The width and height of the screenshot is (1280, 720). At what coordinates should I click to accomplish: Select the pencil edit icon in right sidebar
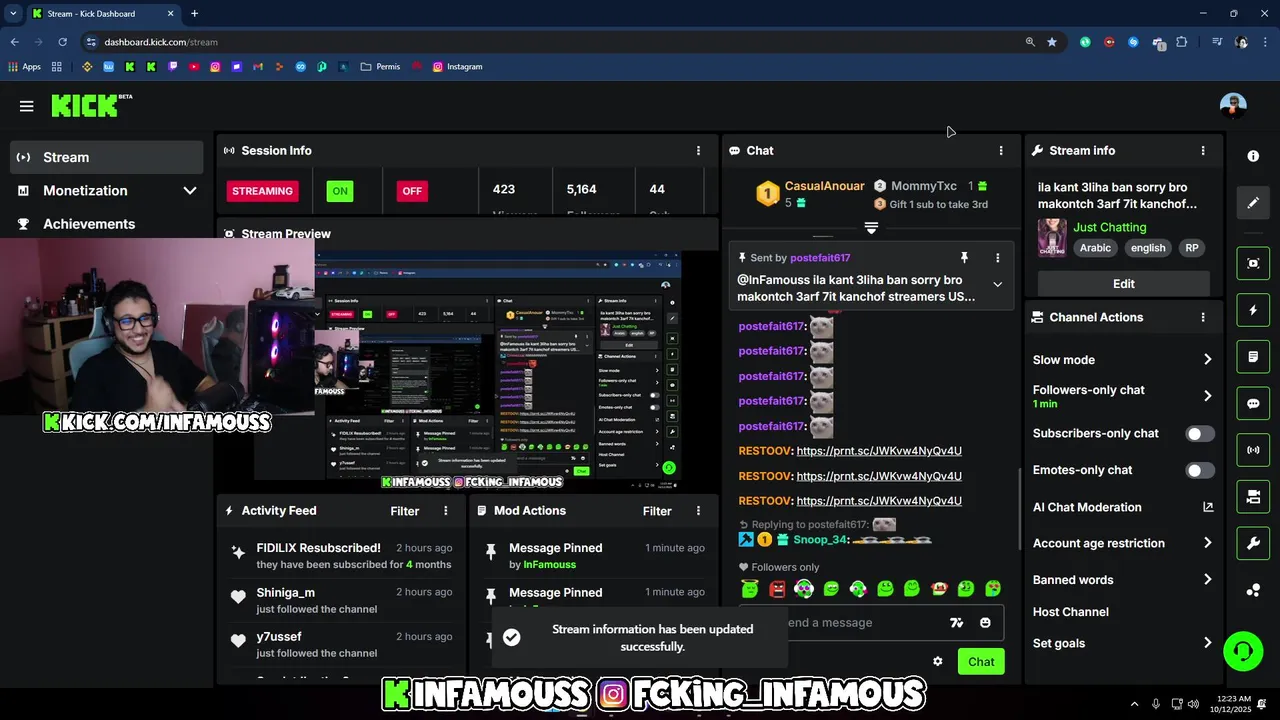(x=1253, y=203)
